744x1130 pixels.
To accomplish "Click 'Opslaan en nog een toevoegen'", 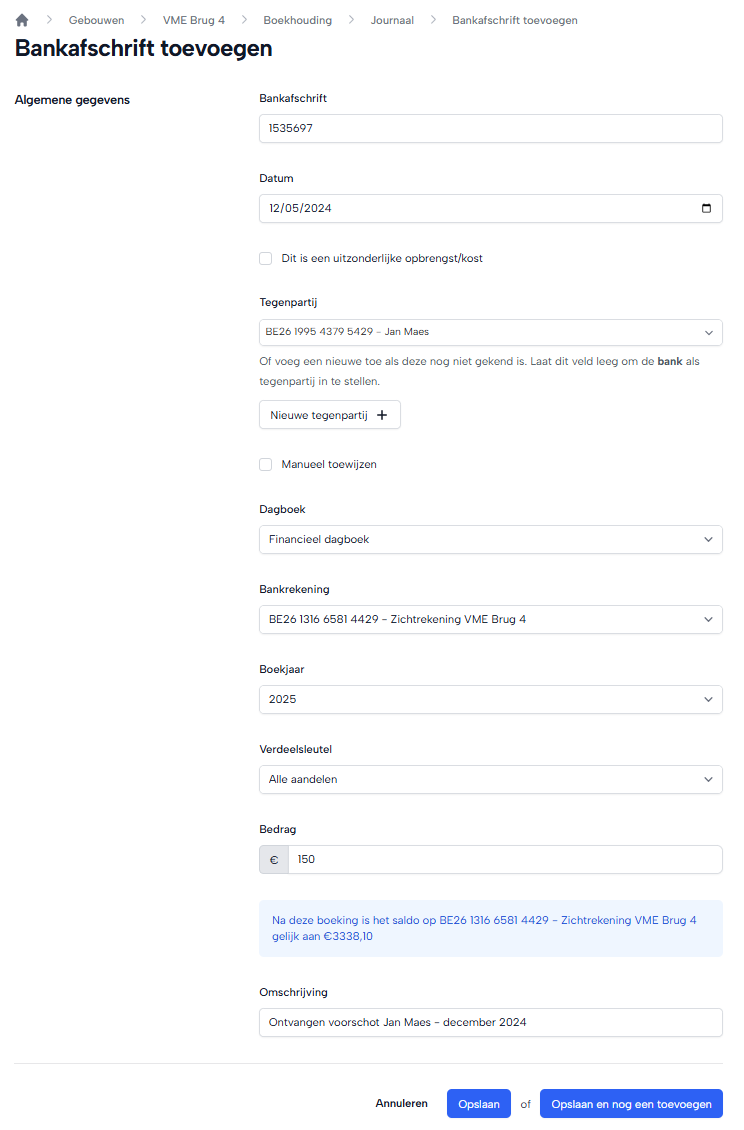I will click(631, 1104).
